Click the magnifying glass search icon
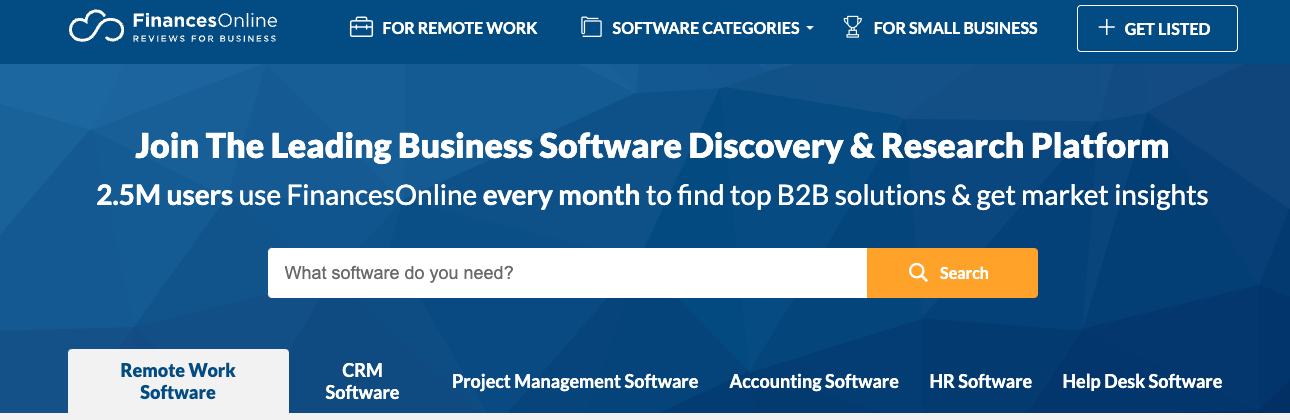 [x=918, y=273]
